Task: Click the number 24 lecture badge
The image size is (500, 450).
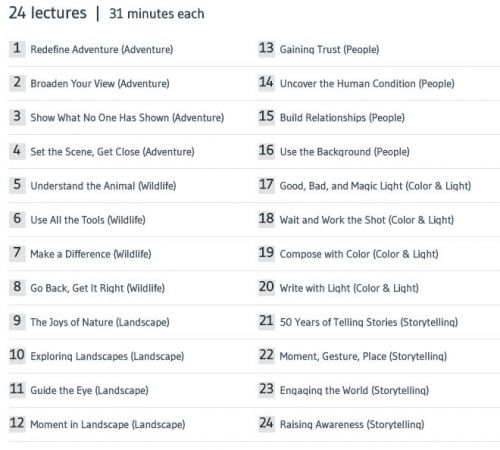Action: coord(266,424)
